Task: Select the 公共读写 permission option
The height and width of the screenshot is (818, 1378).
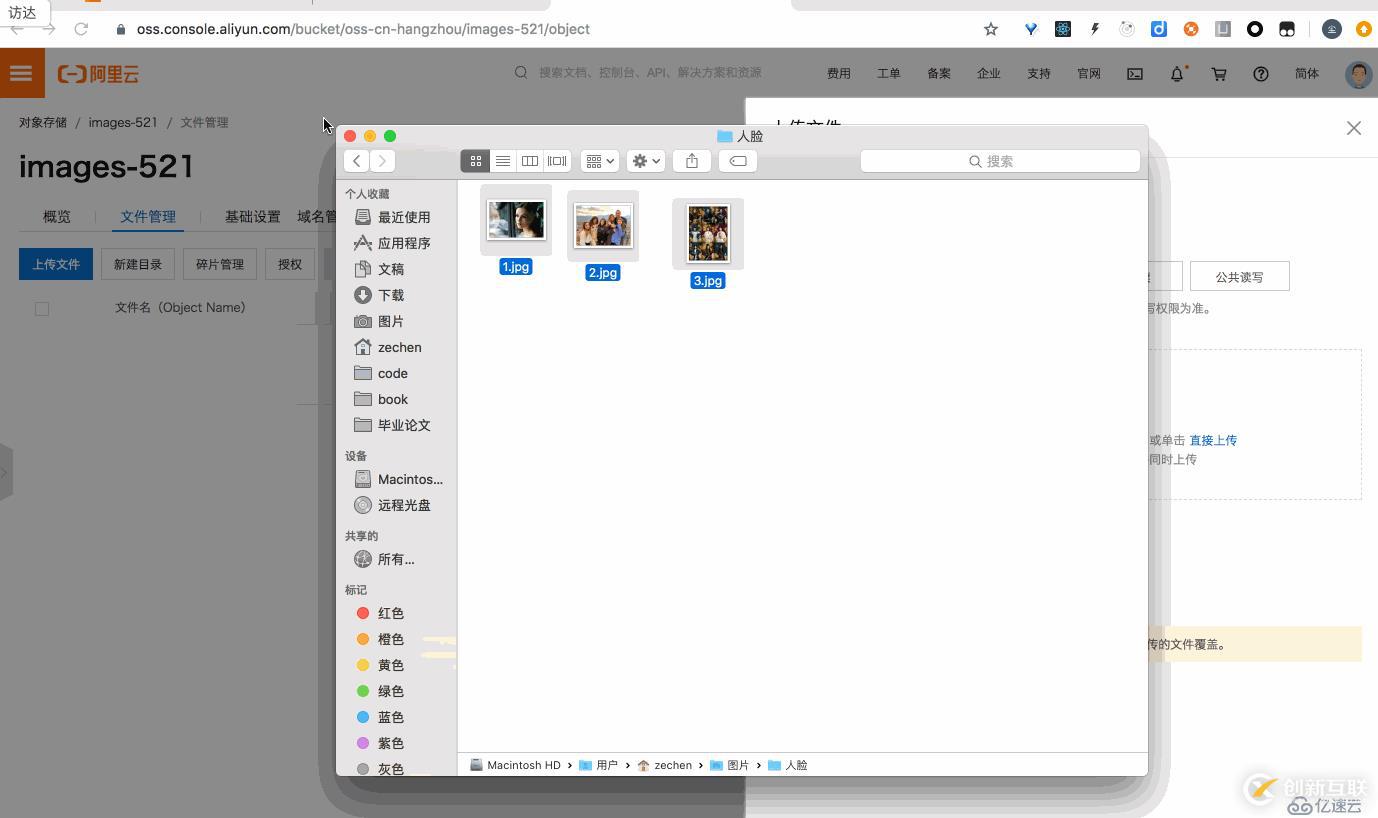Action: click(1239, 276)
